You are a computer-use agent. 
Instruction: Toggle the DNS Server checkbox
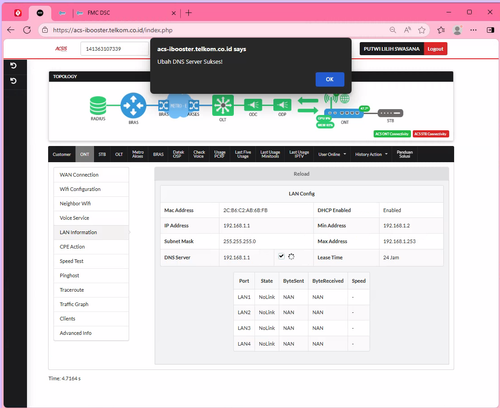[281, 256]
